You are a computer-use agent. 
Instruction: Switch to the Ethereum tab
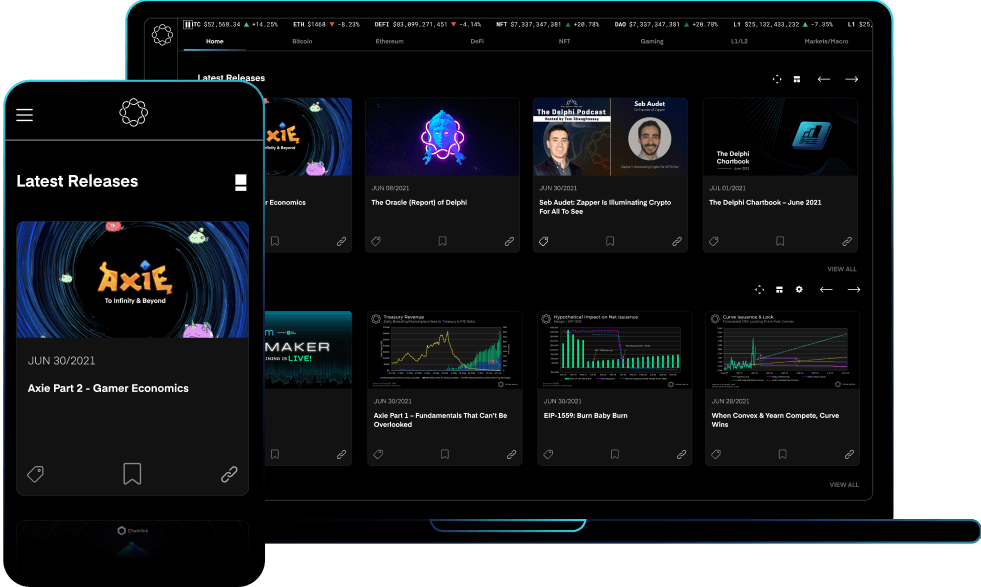pos(389,41)
